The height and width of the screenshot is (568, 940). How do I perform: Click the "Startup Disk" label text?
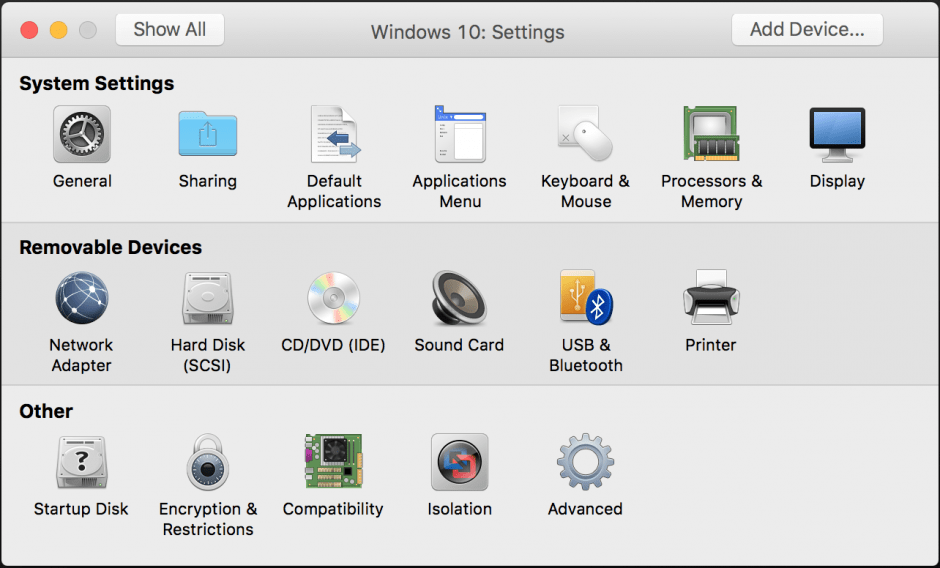click(x=81, y=509)
